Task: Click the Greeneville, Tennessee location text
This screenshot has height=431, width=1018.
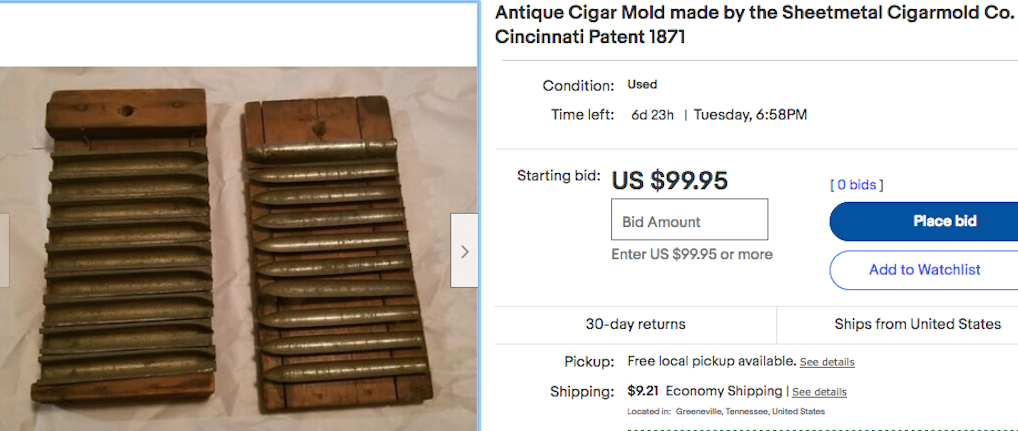Action: pos(726,411)
